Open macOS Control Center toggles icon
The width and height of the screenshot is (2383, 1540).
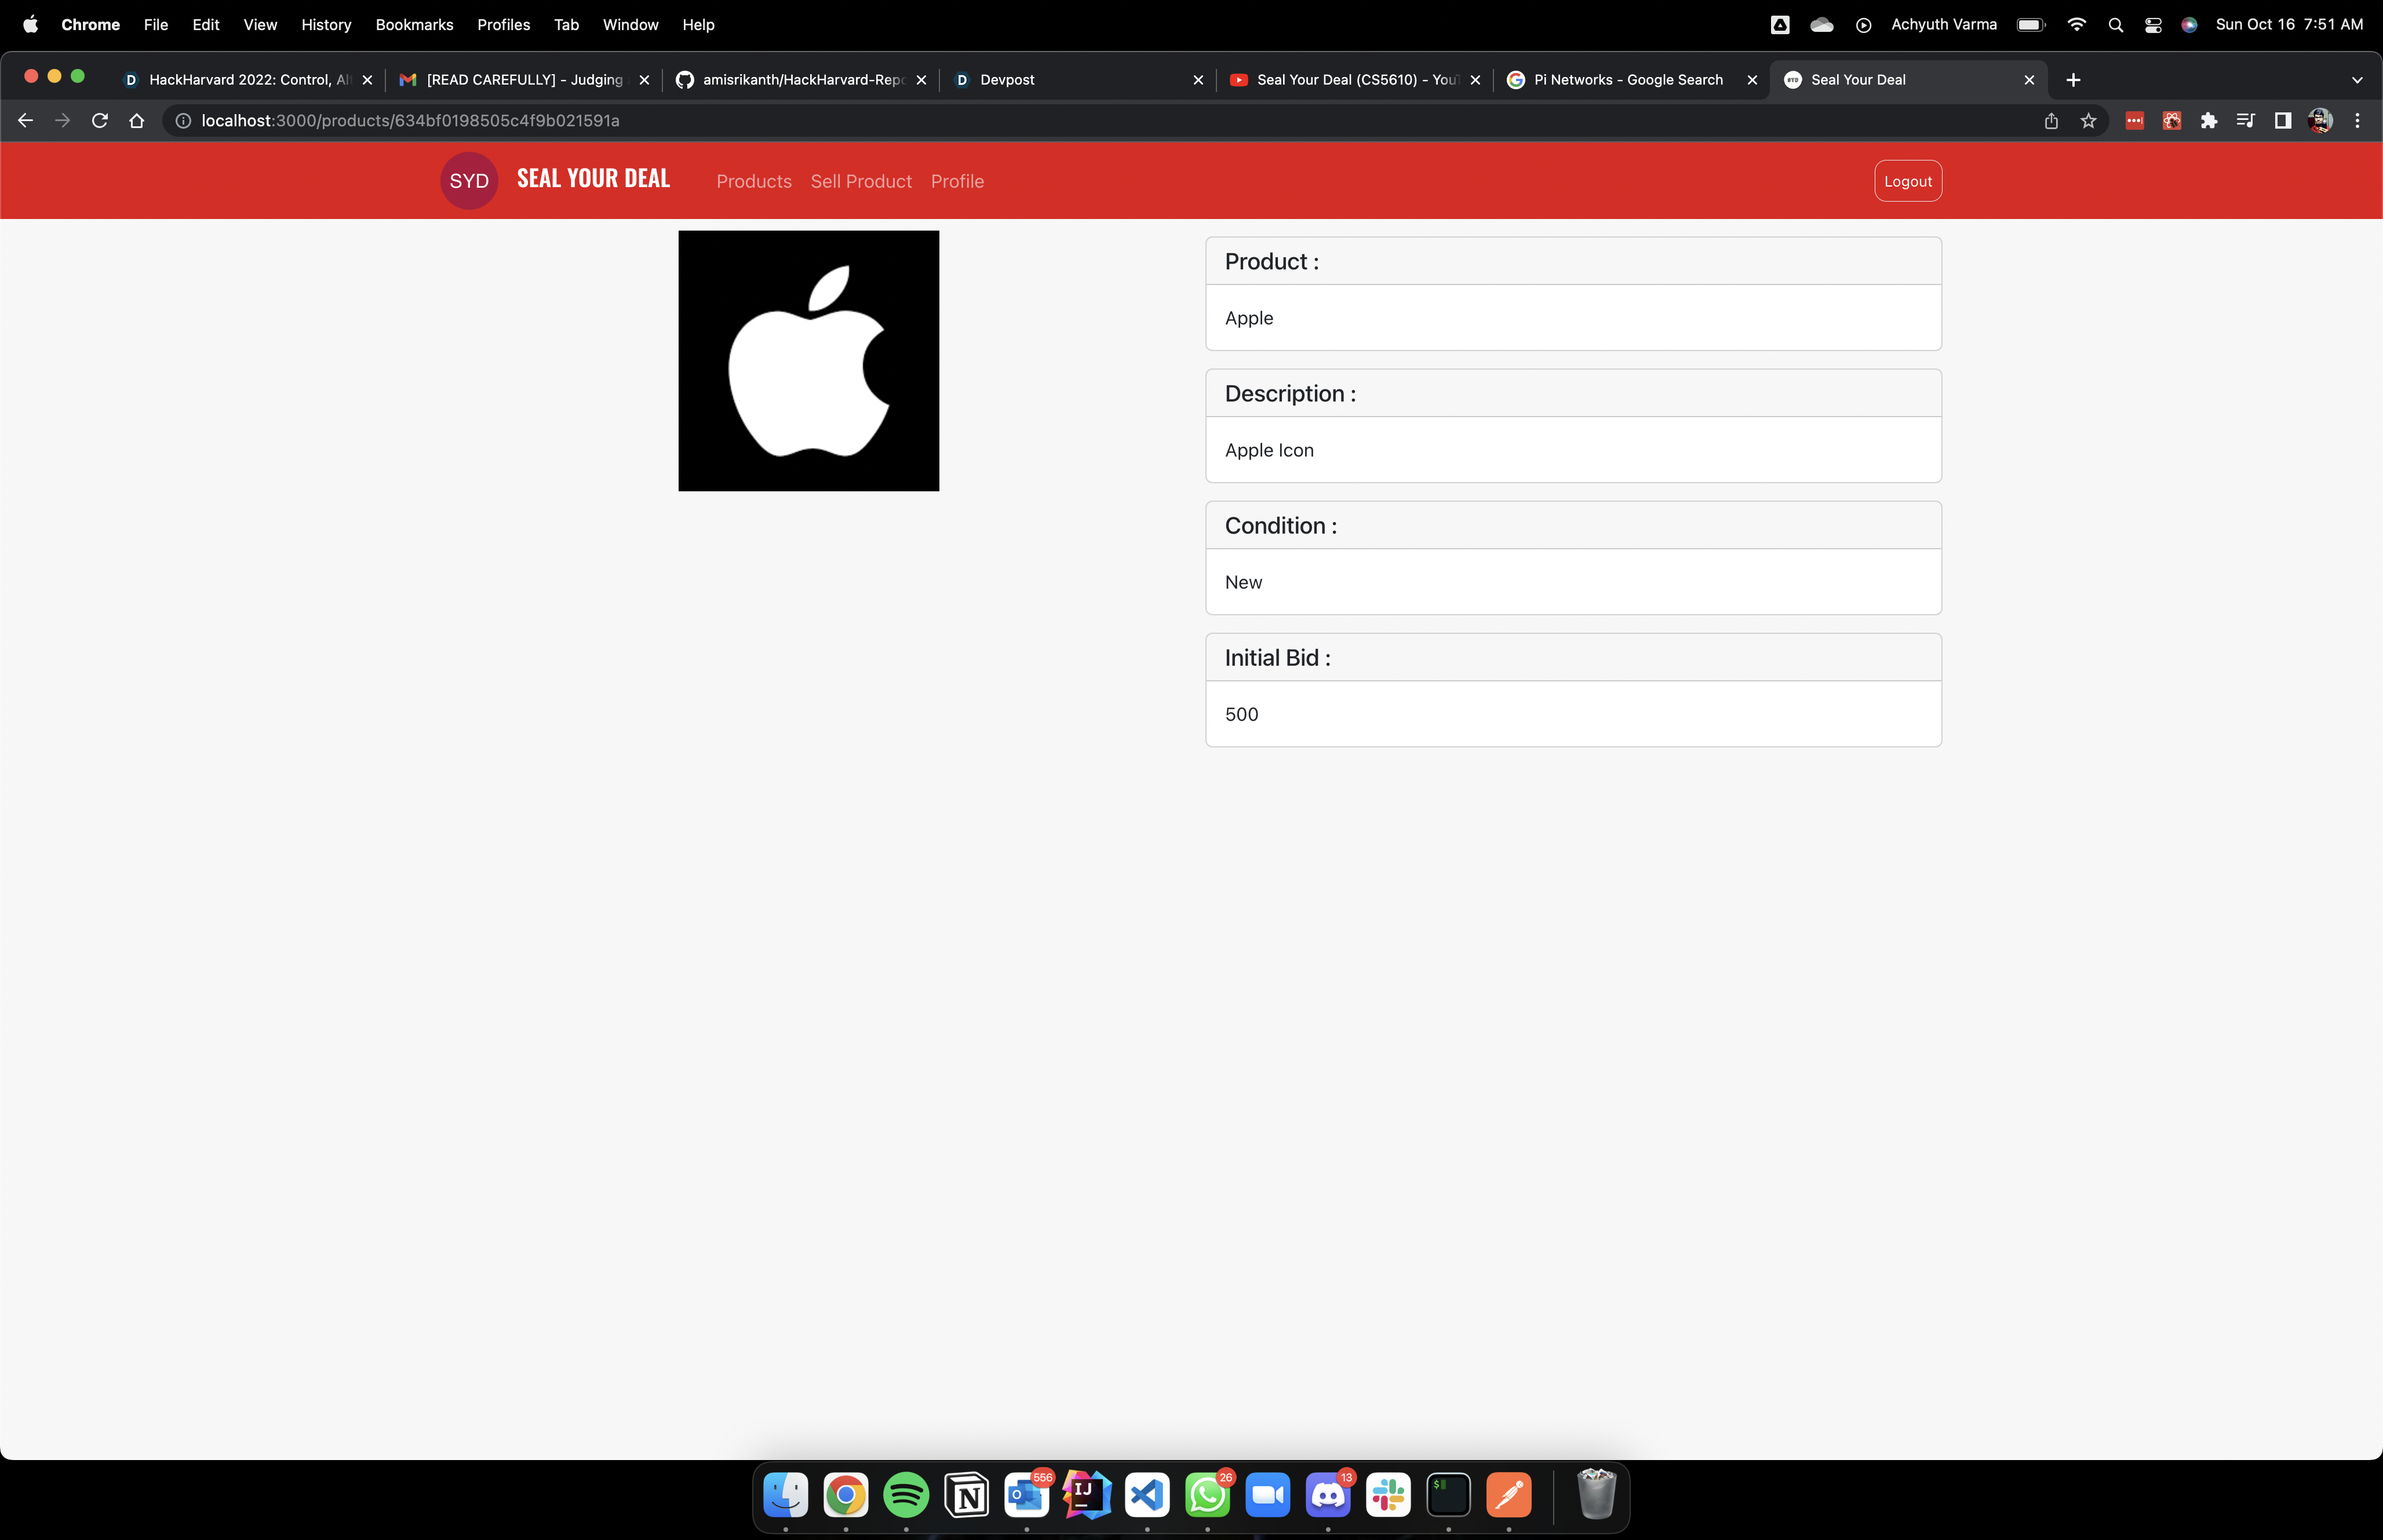pyautogui.click(x=2153, y=25)
